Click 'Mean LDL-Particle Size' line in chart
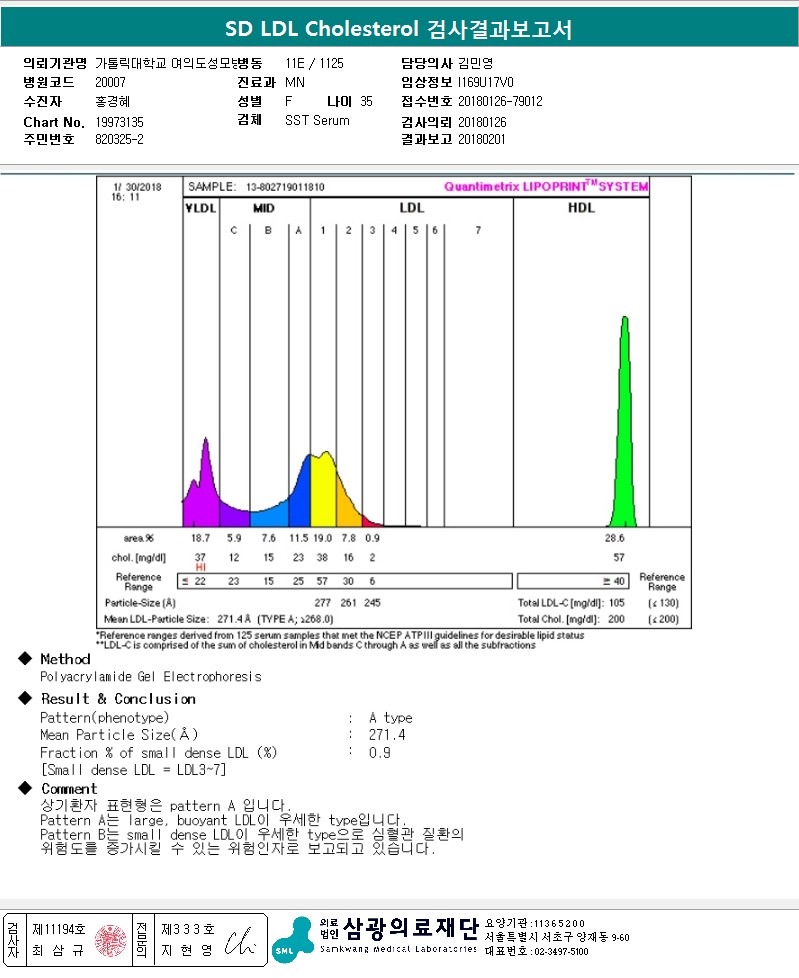Image resolution: width=799 pixels, height=978 pixels. point(218,619)
